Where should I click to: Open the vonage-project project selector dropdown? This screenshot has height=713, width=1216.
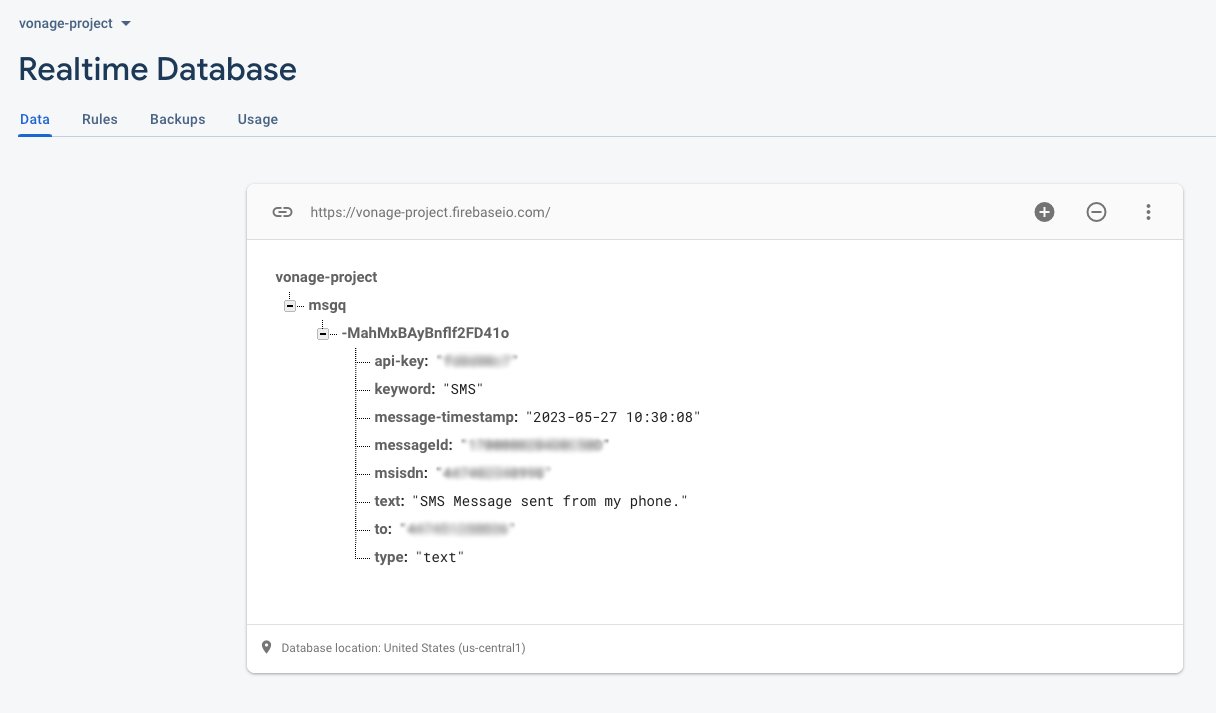(75, 23)
